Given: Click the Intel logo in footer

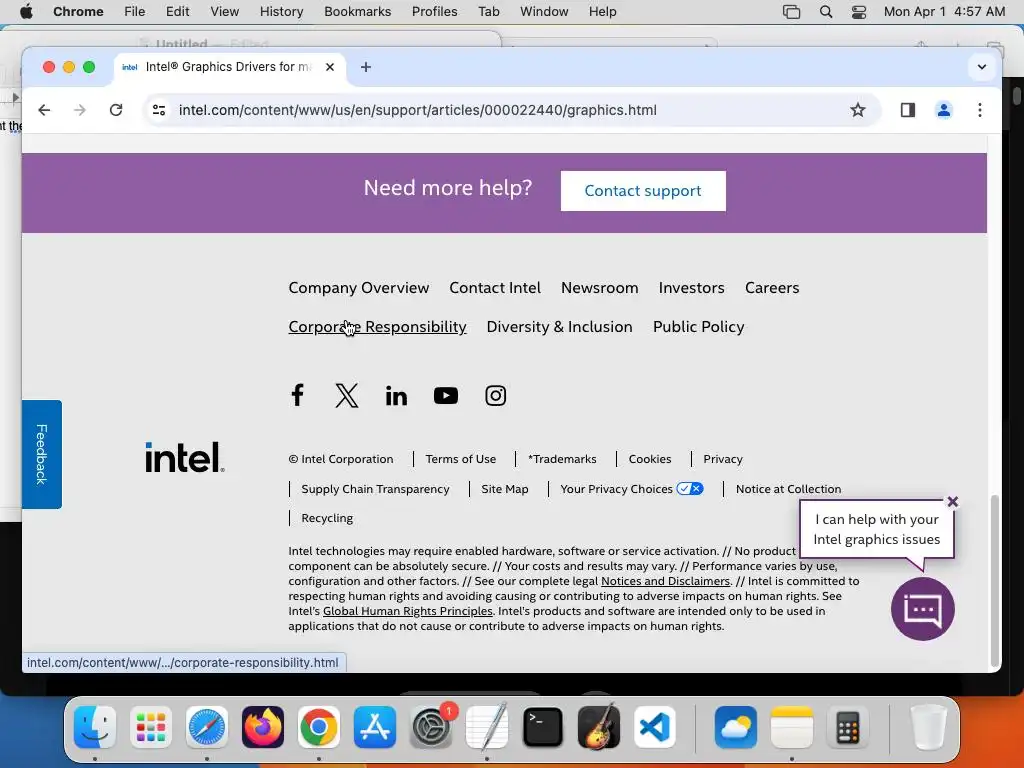Looking at the screenshot, I should coord(185,457).
